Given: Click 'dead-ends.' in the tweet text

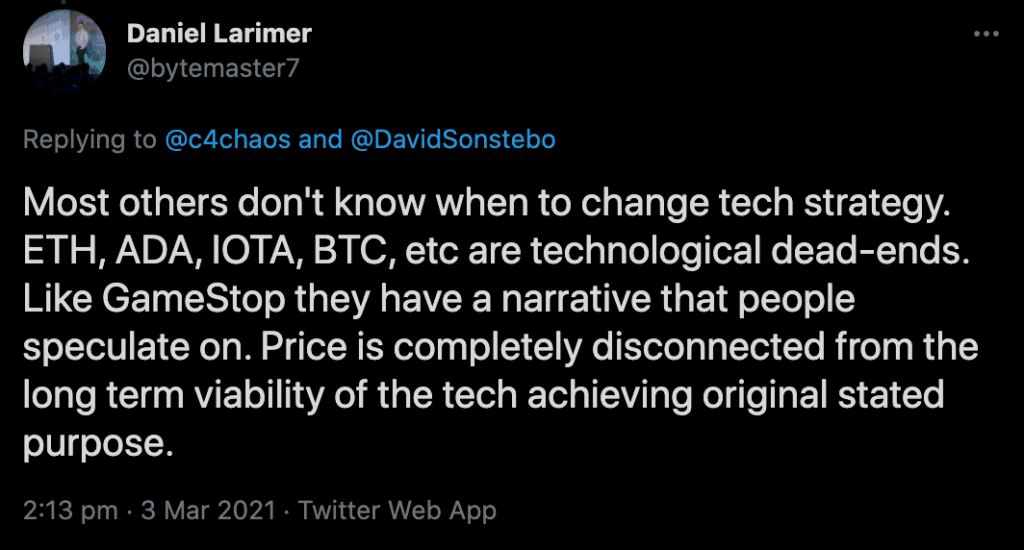Looking at the screenshot, I should pos(870,251).
